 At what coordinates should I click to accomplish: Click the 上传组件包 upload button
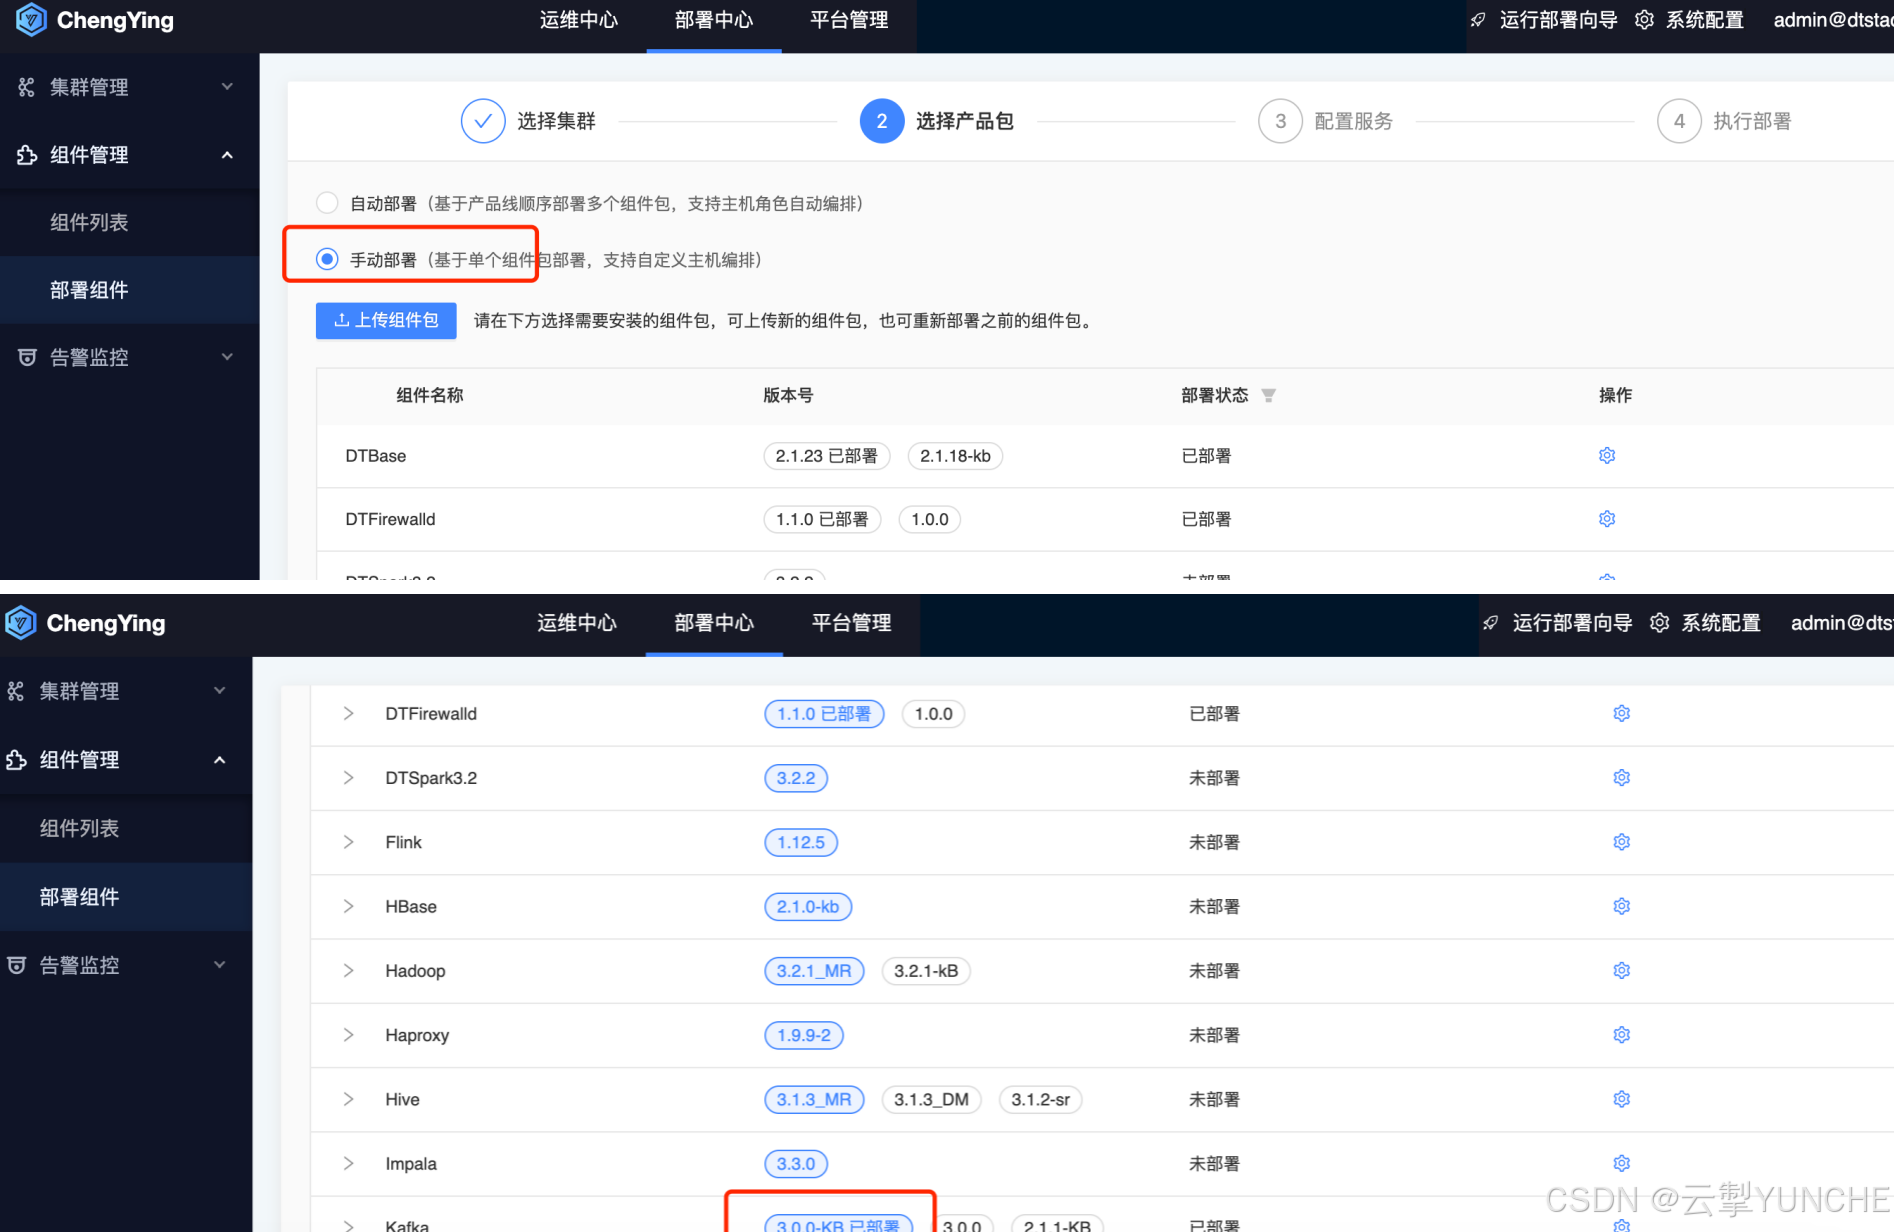[x=386, y=320]
